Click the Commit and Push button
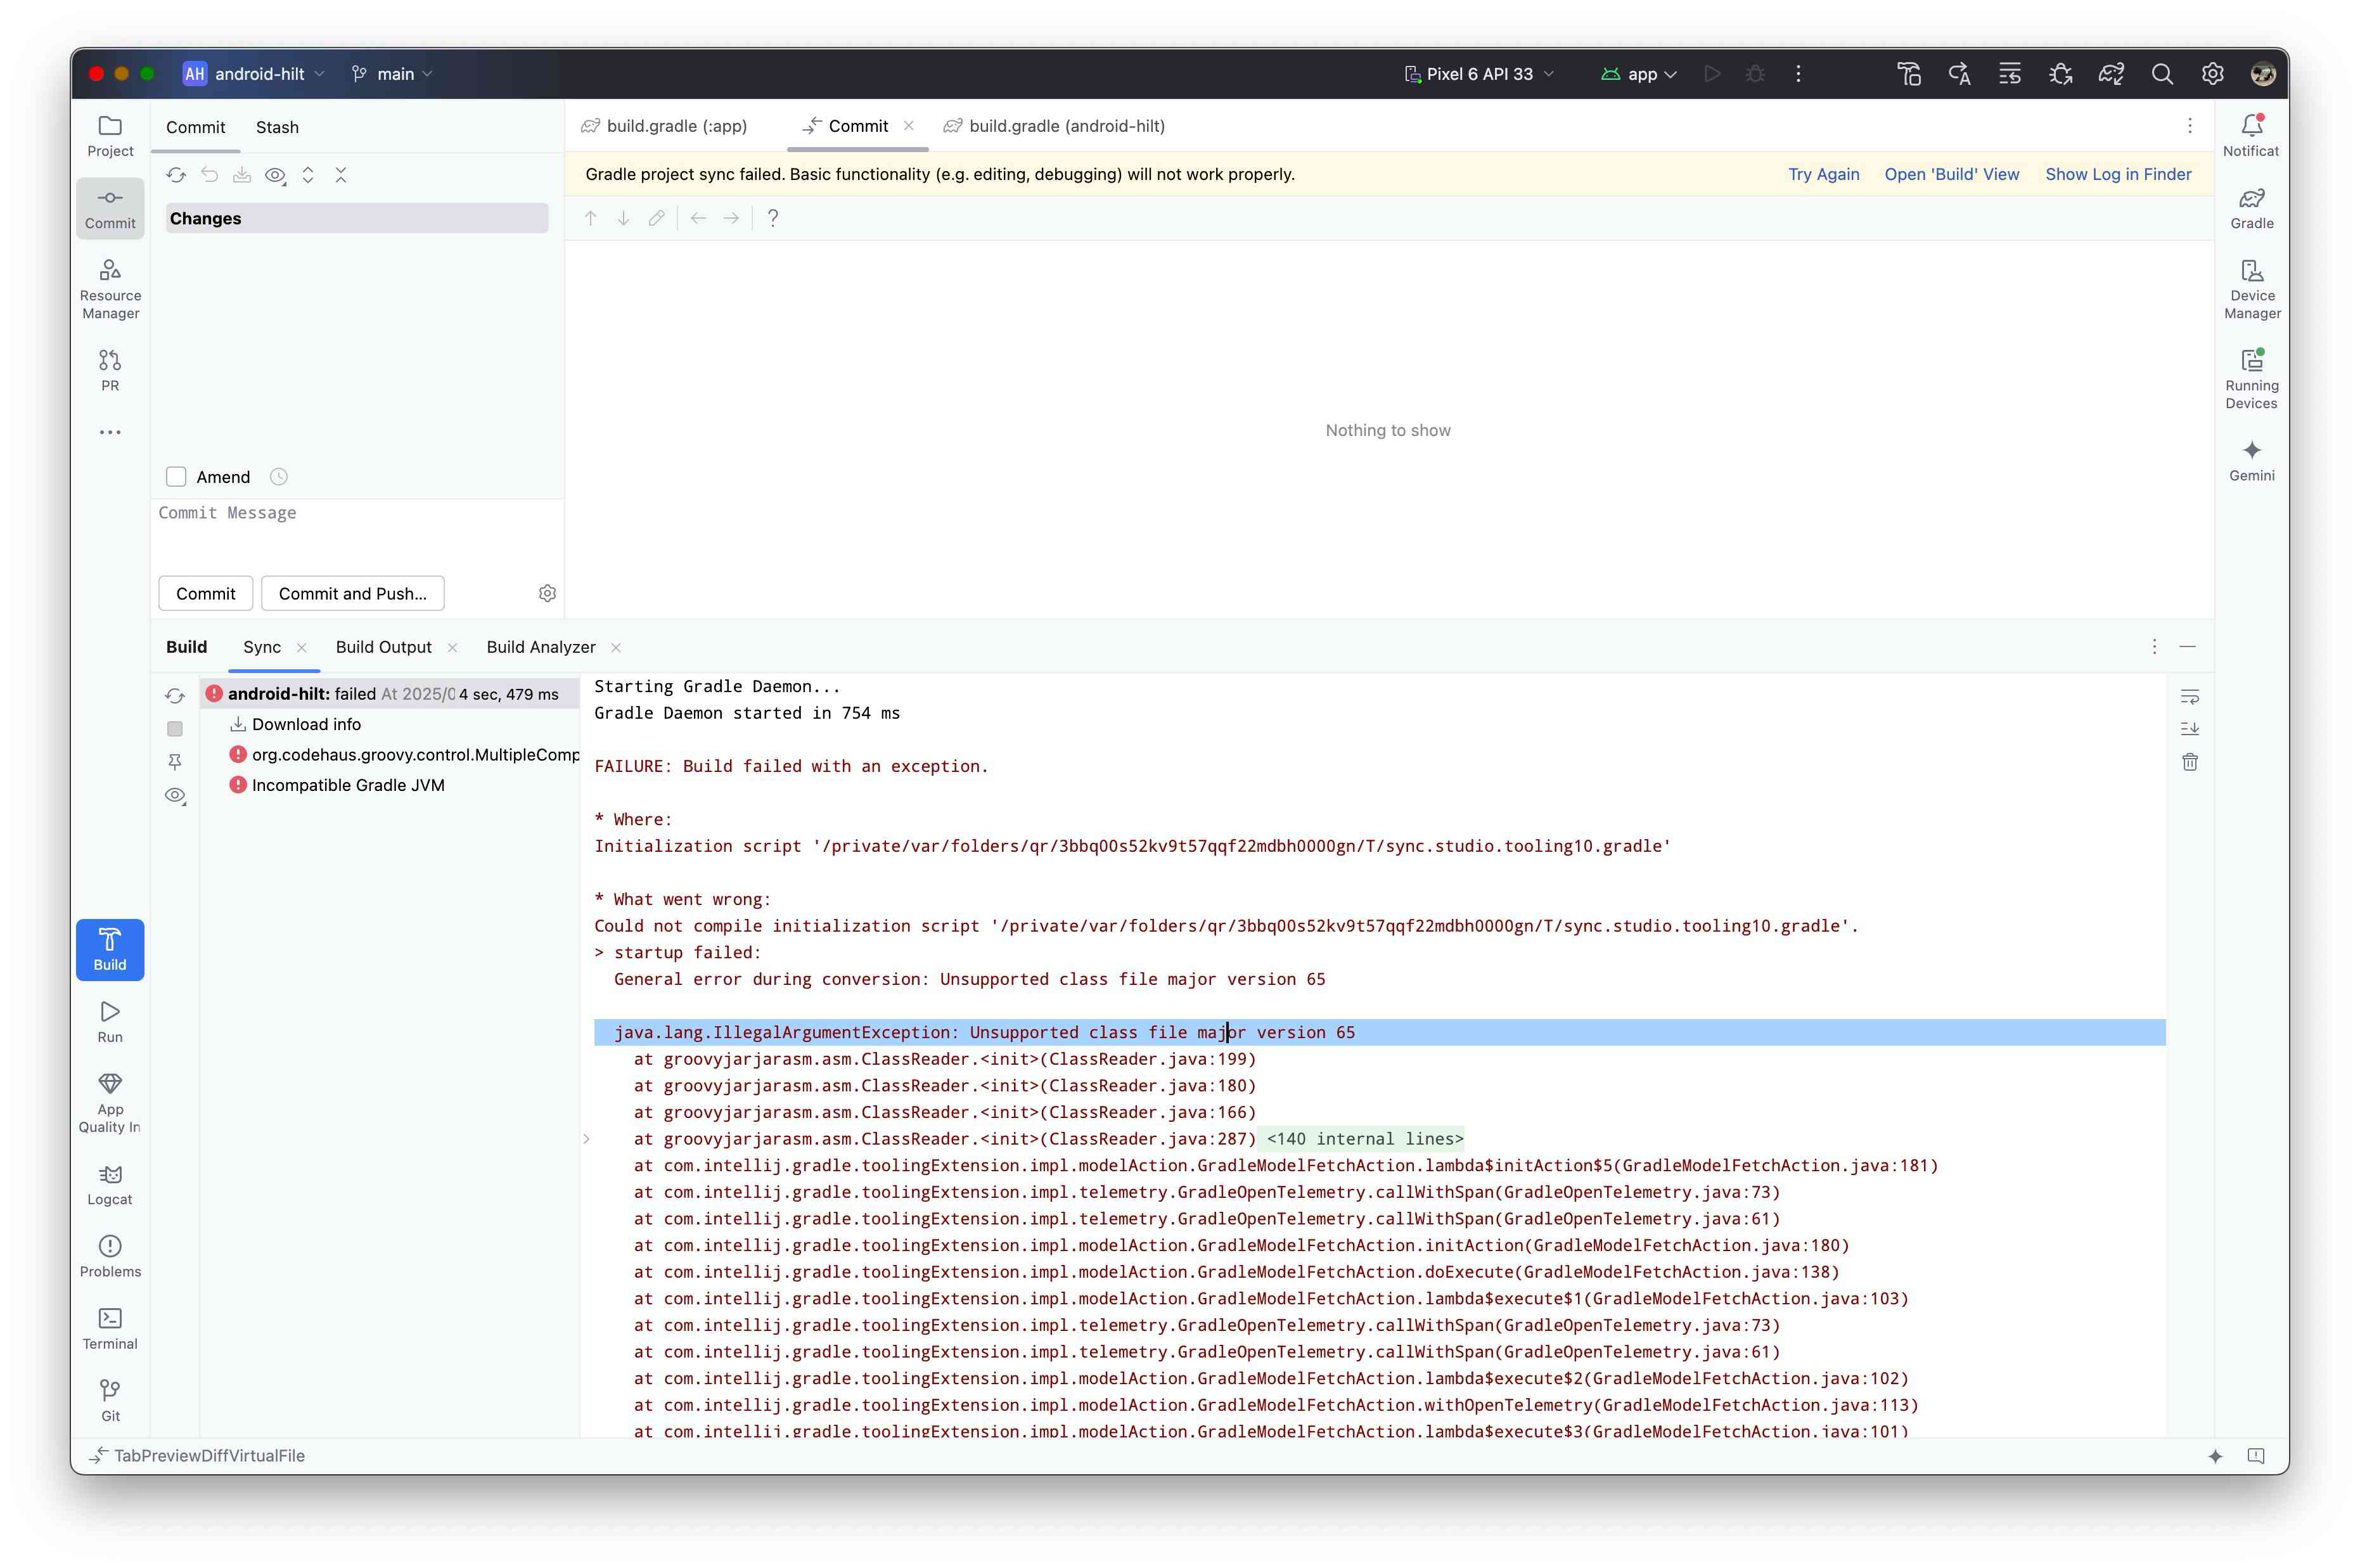The image size is (2360, 1568). tap(352, 593)
